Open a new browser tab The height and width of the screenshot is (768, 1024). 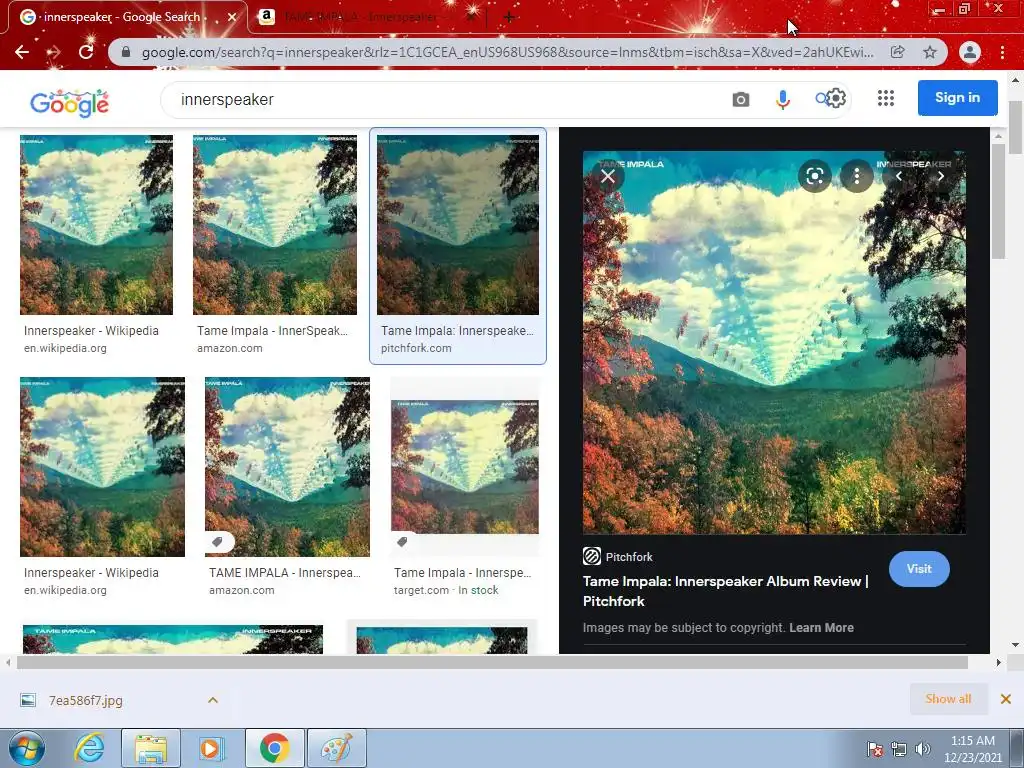pos(509,18)
